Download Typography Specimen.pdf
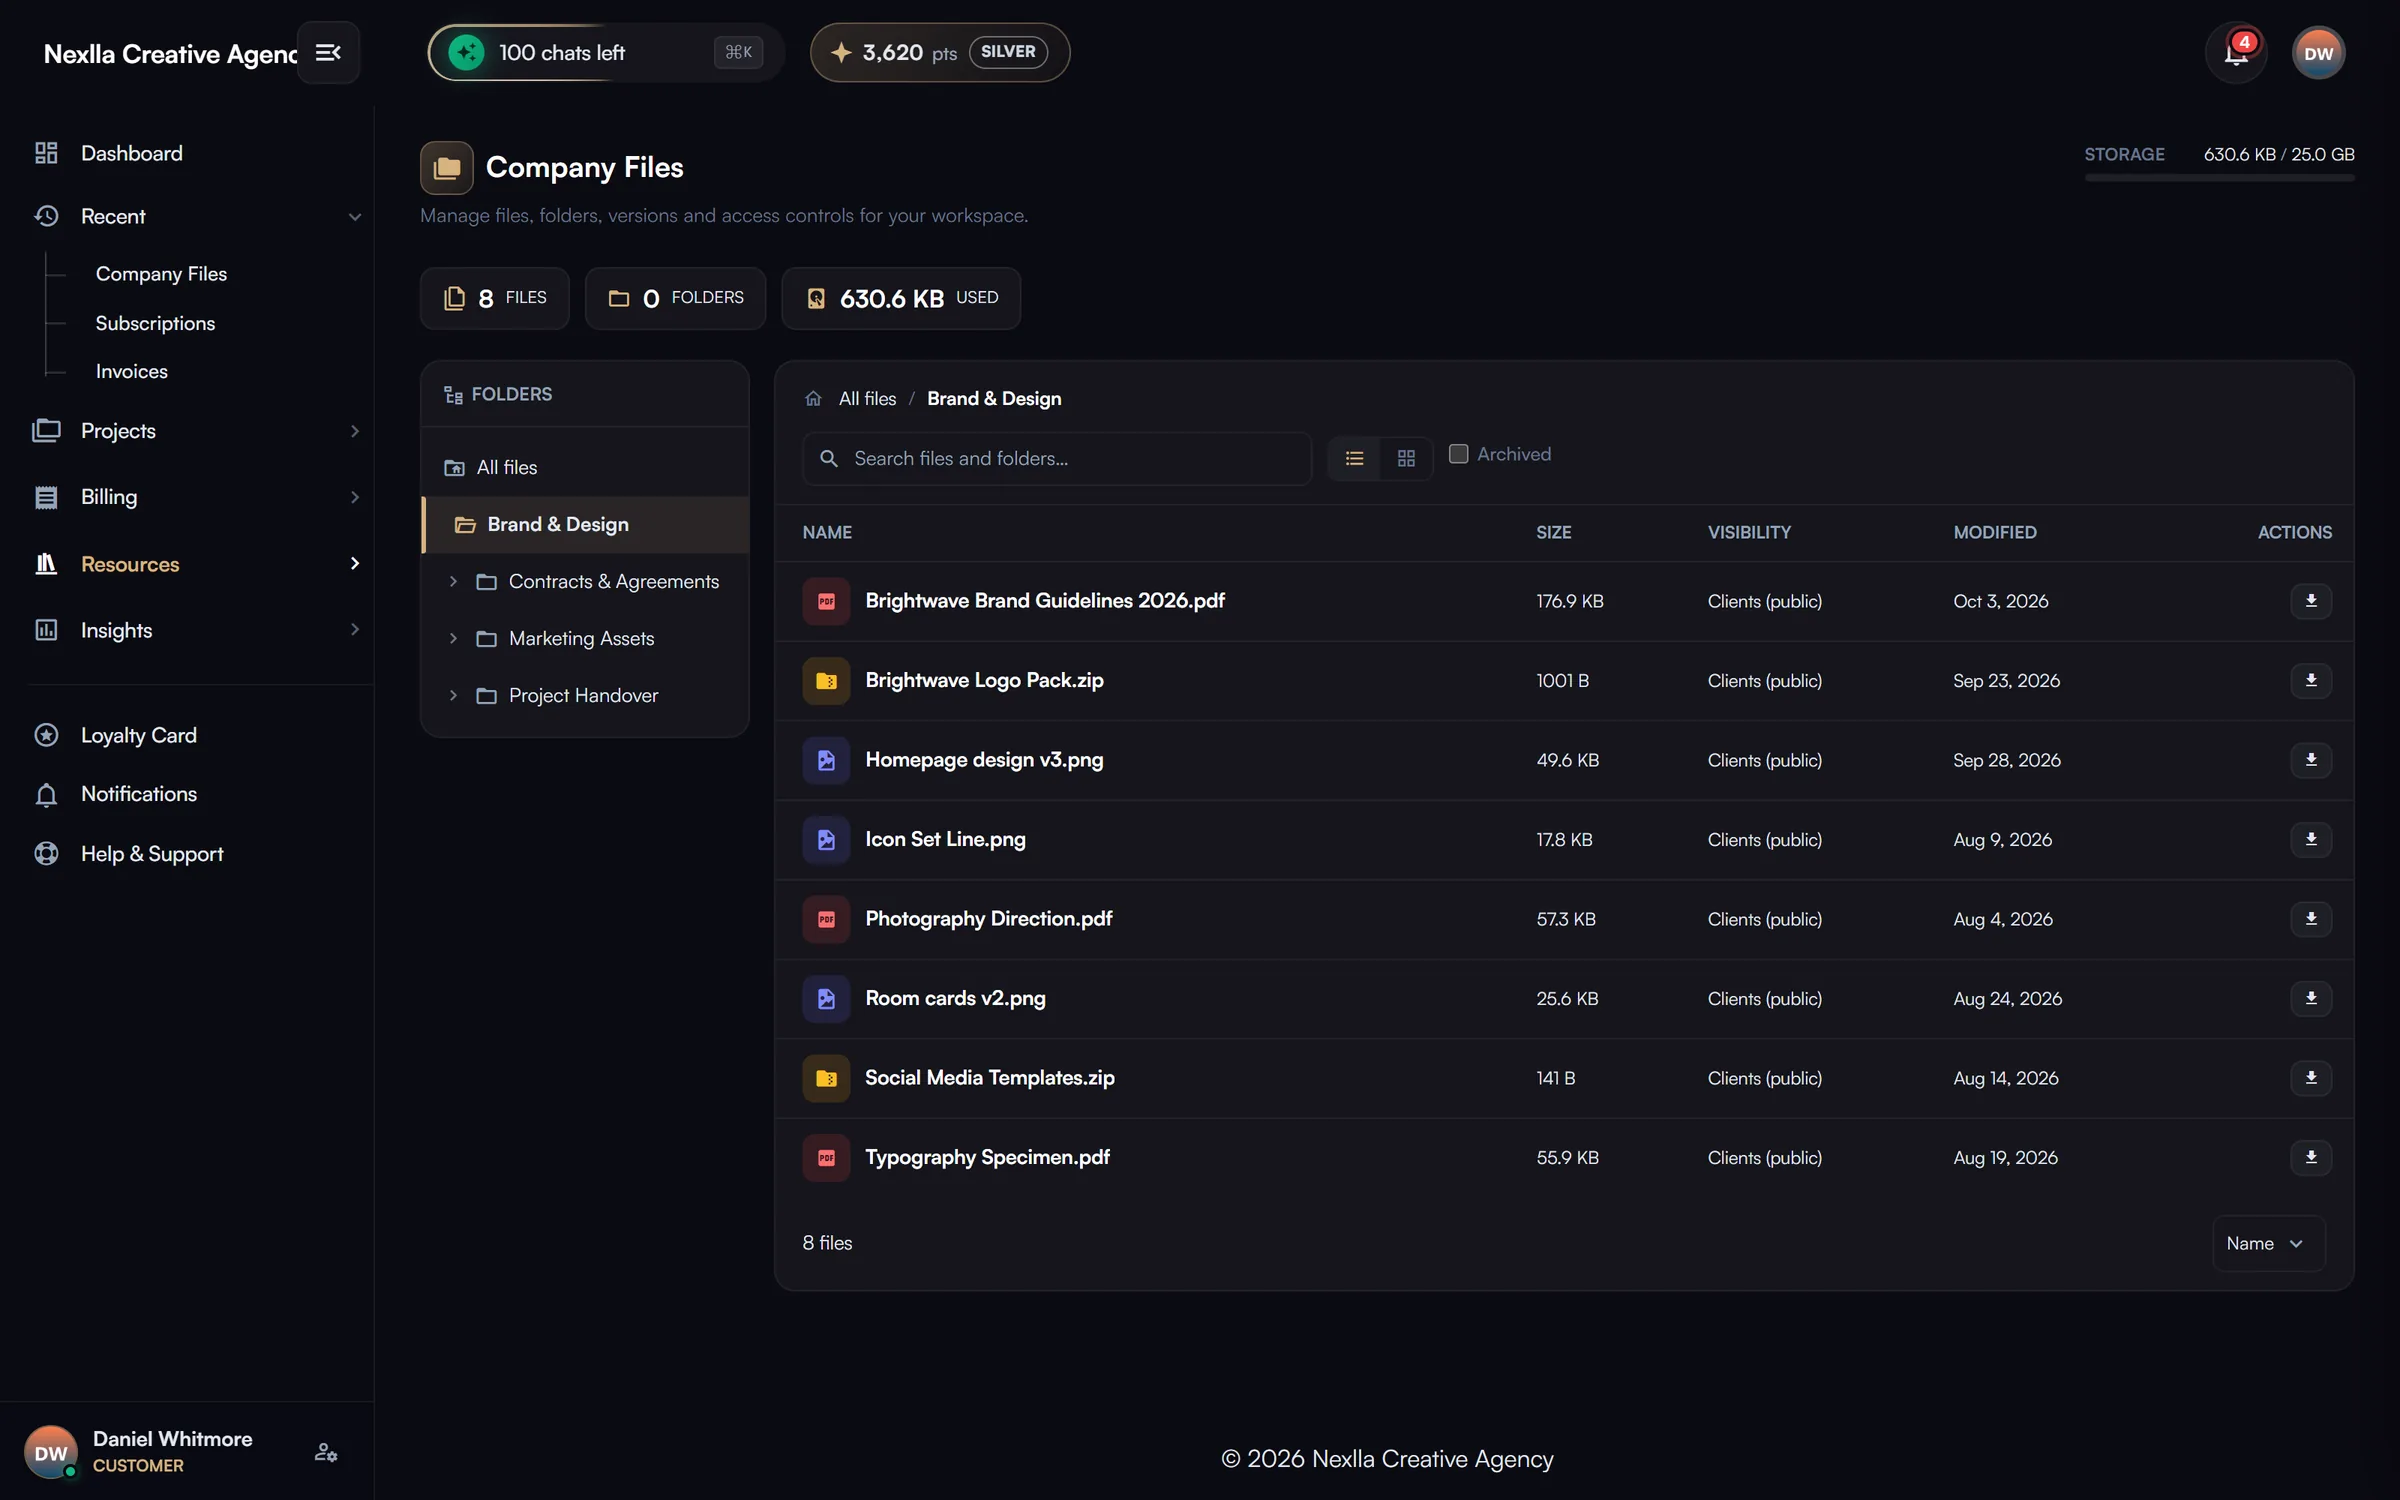The height and width of the screenshot is (1500, 2400). [x=2311, y=1158]
